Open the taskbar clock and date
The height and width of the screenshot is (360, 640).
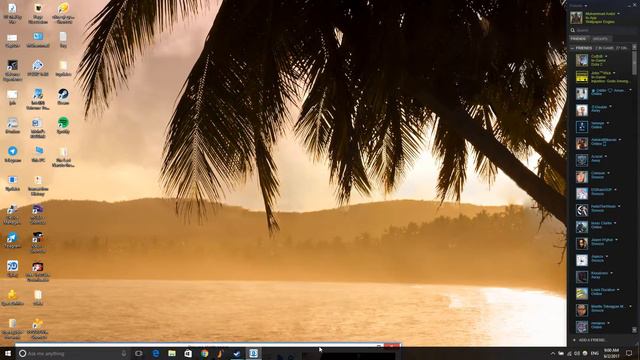(x=611, y=353)
